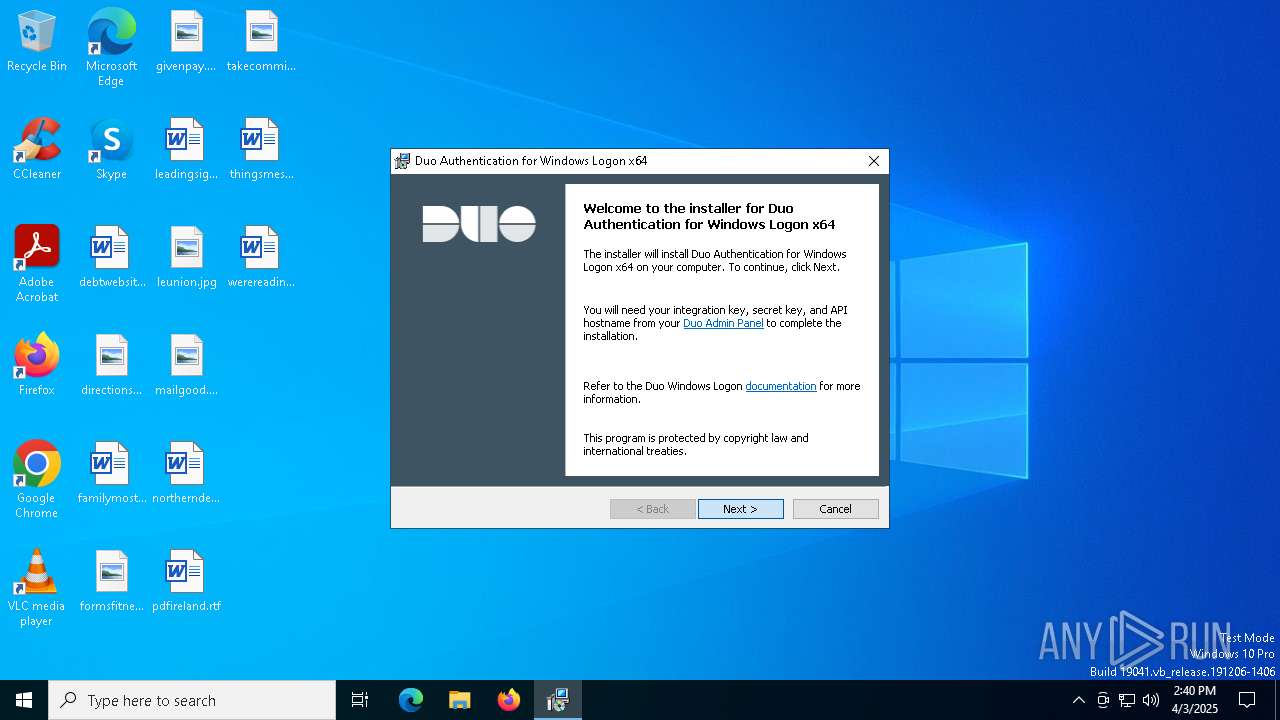Open the Duo documentation link
The image size is (1280, 720).
point(781,386)
